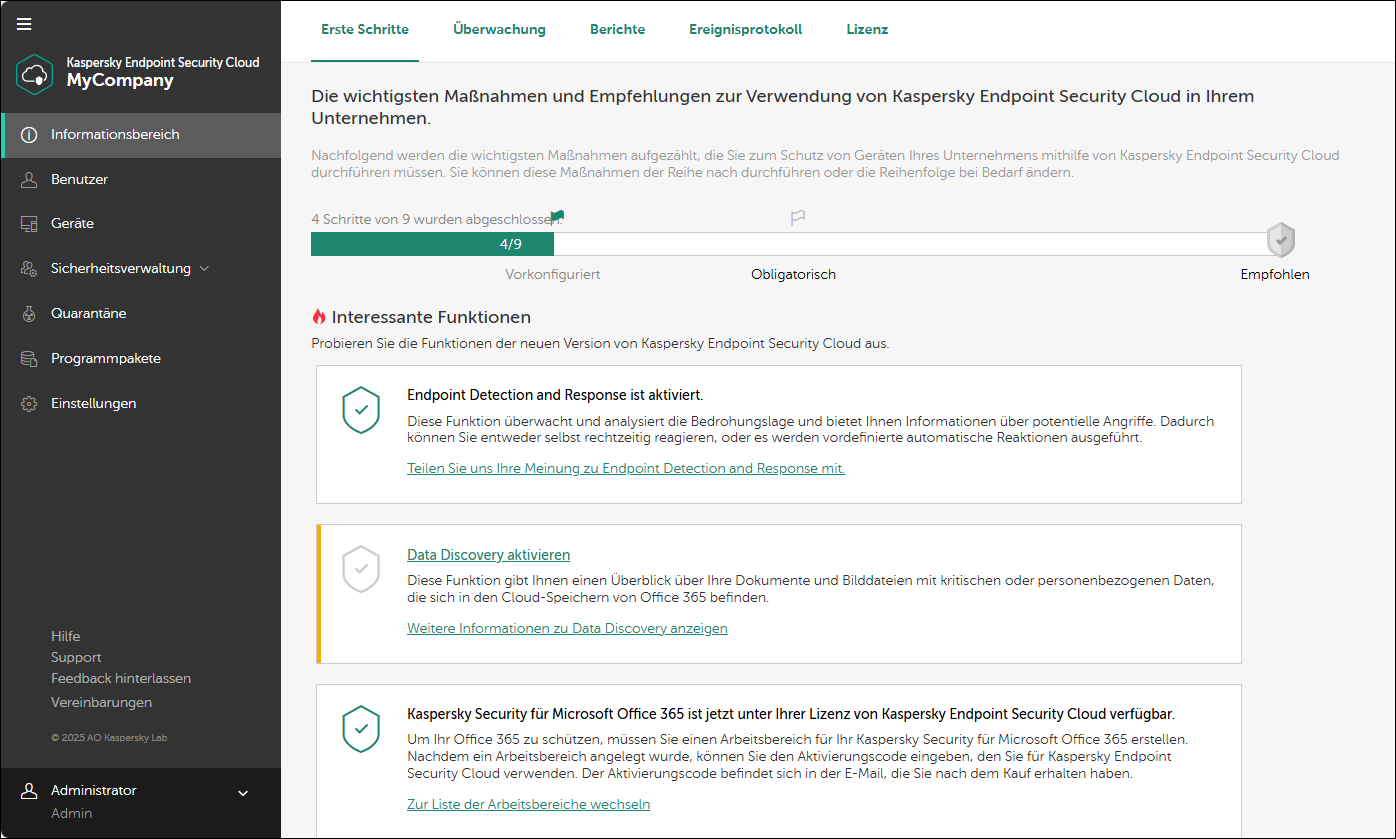Navigate to Geräte in the sidebar

pyautogui.click(x=141, y=224)
